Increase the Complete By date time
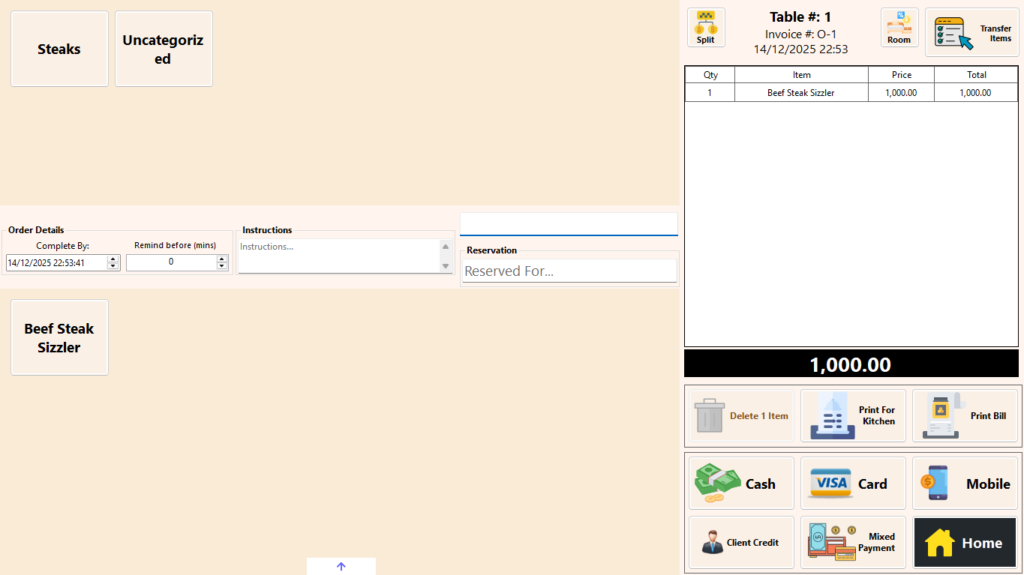 click(x=113, y=259)
